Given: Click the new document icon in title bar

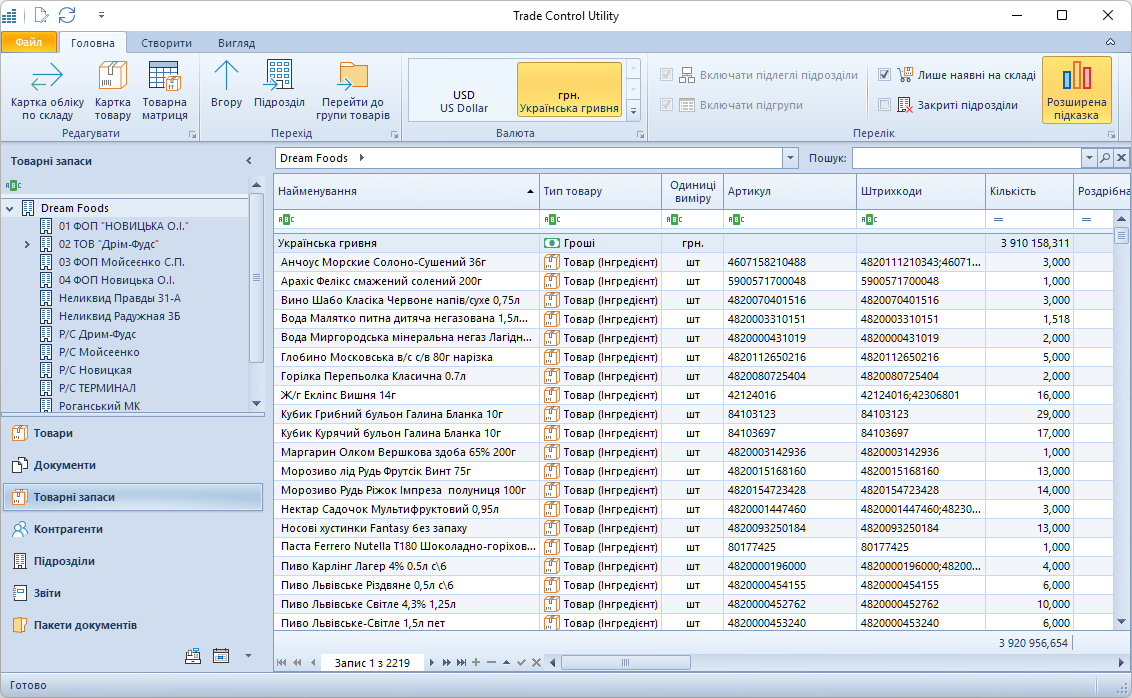Looking at the screenshot, I should (x=40, y=15).
